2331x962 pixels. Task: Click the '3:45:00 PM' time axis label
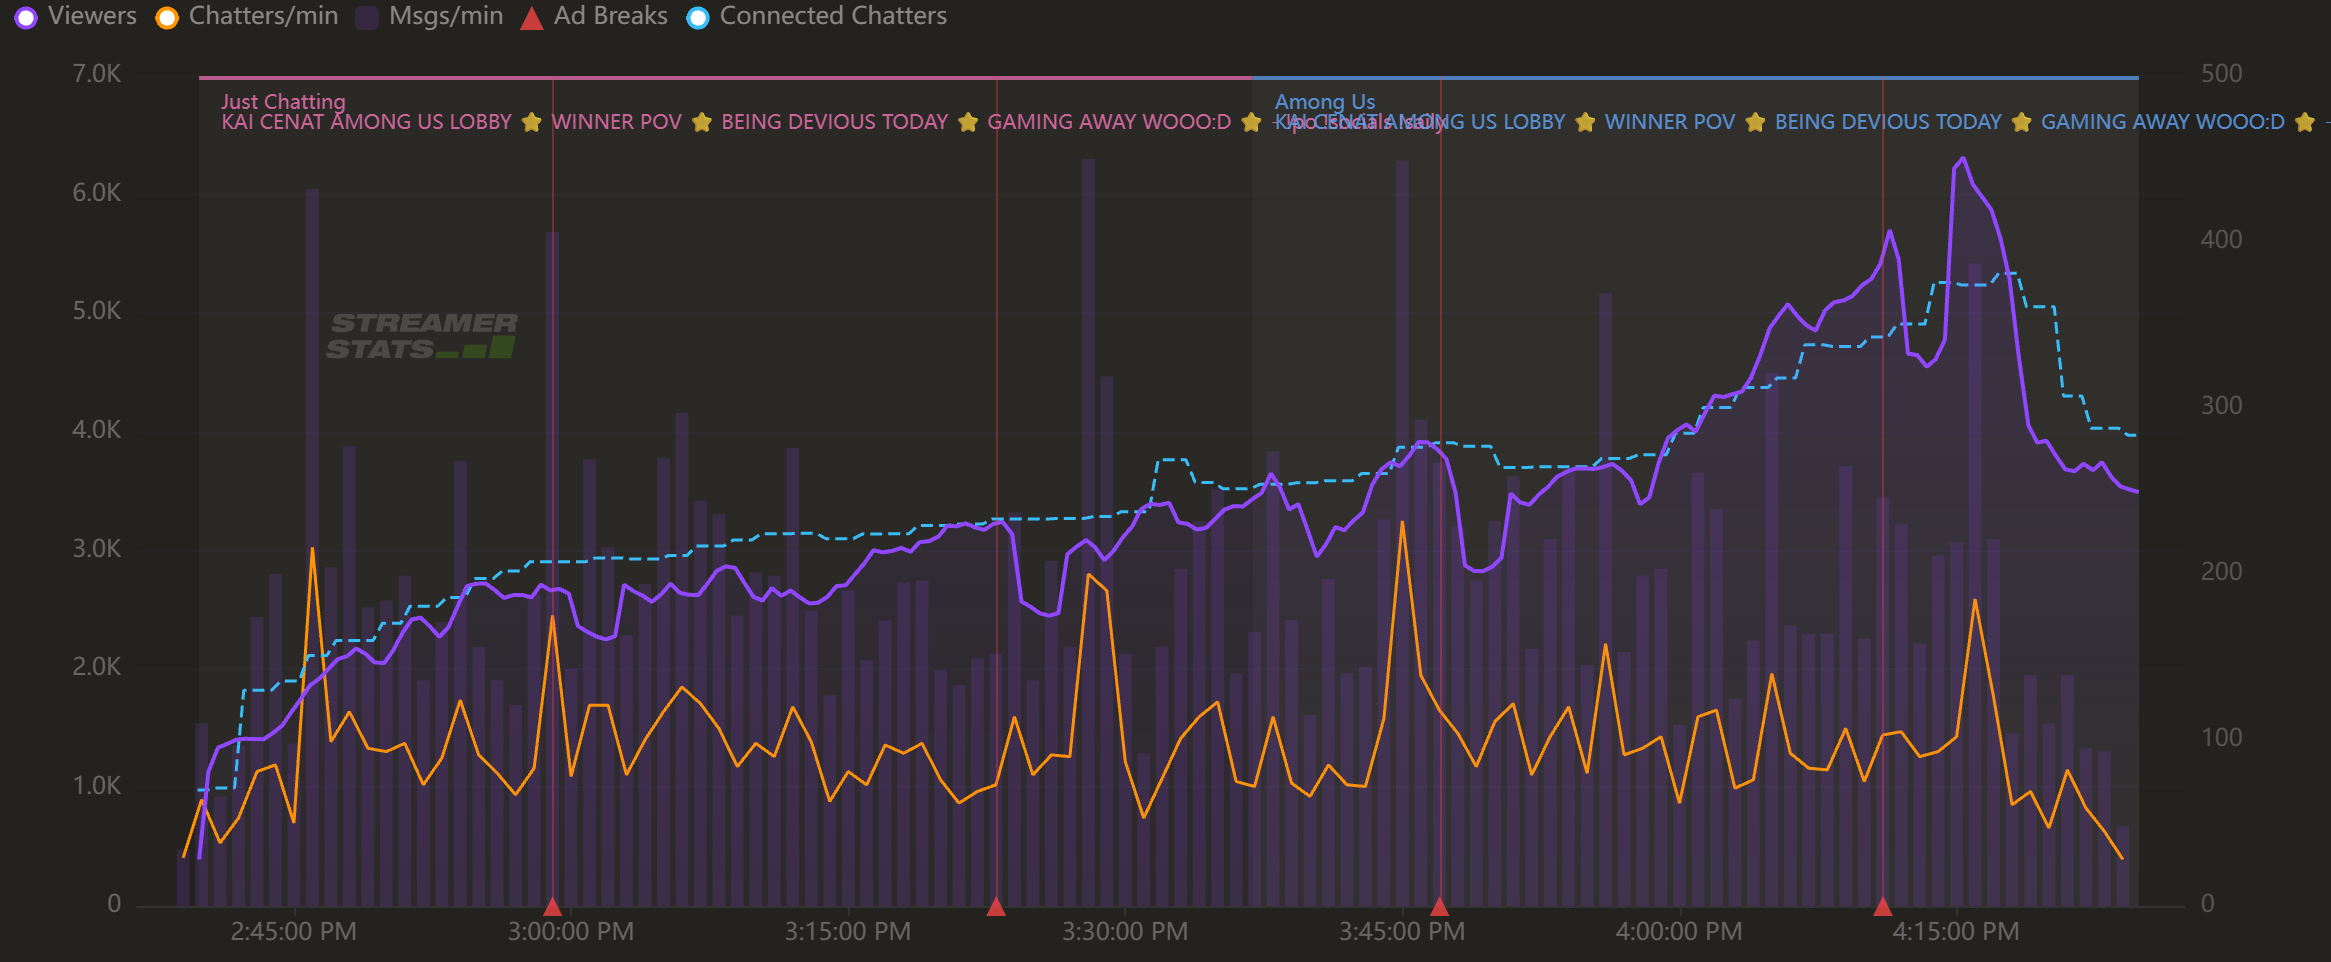coord(1402,932)
